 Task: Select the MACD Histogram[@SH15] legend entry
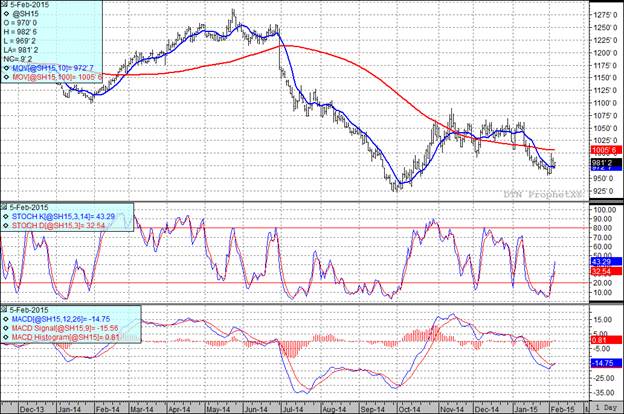coord(65,338)
